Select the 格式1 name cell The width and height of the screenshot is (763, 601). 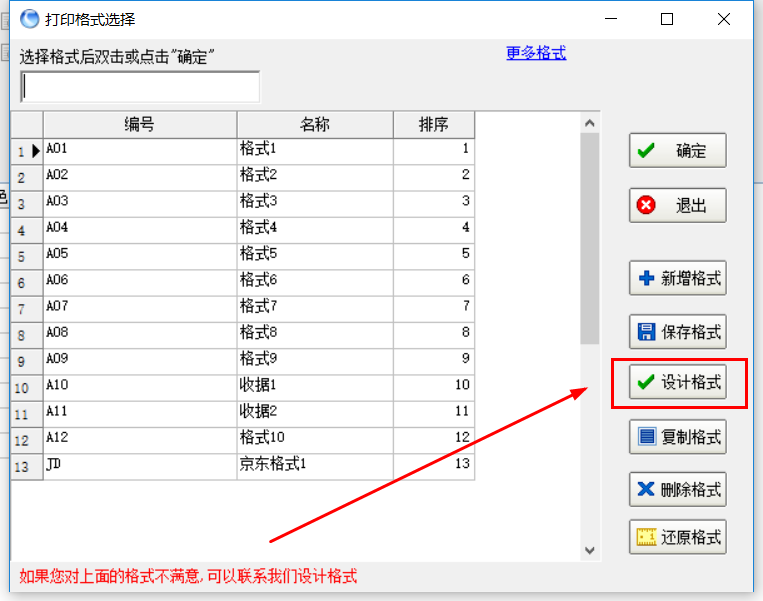tap(315, 151)
